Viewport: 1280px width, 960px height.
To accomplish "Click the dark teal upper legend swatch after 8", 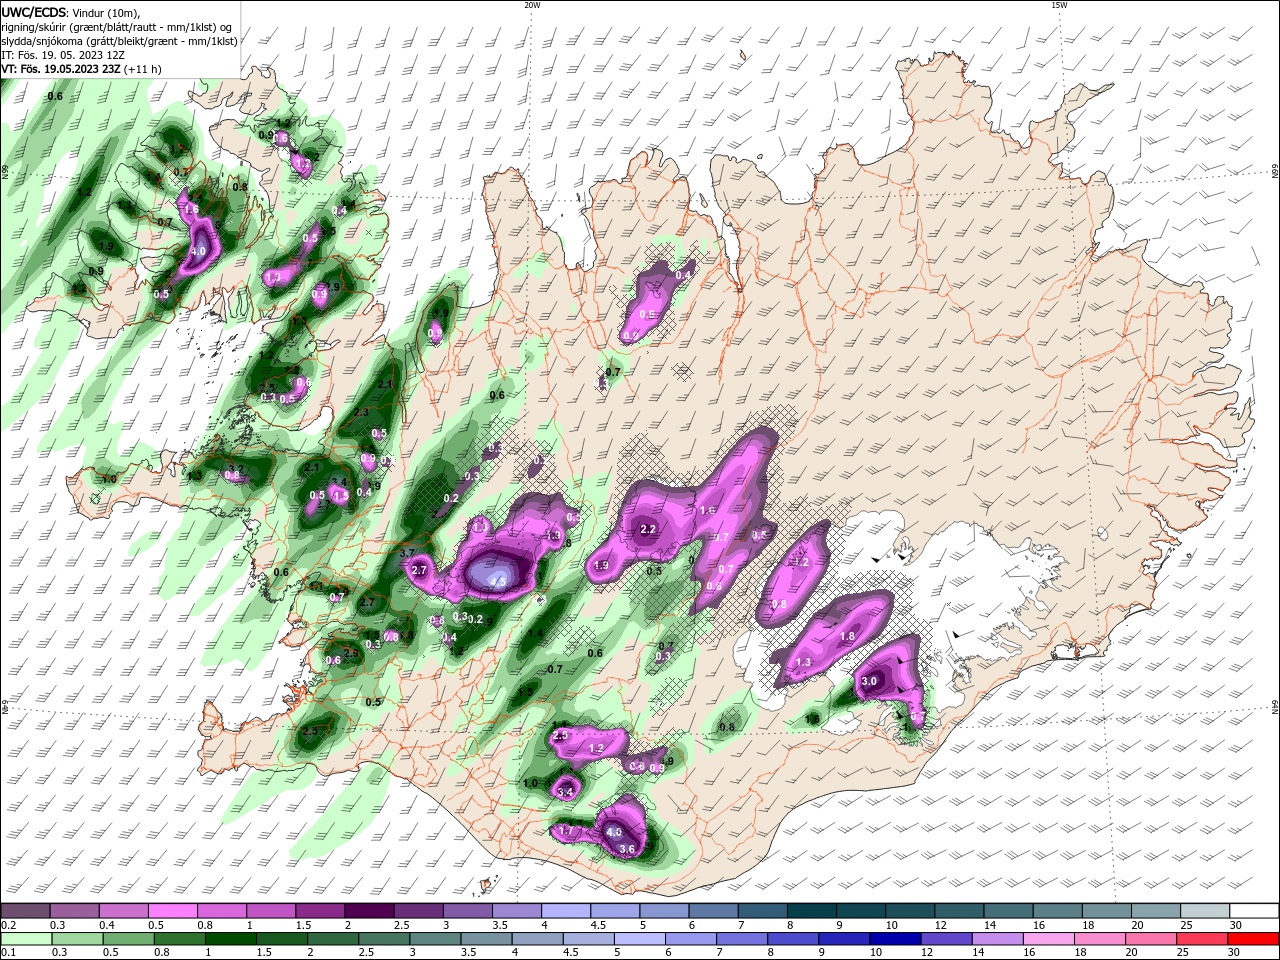I will pos(812,911).
